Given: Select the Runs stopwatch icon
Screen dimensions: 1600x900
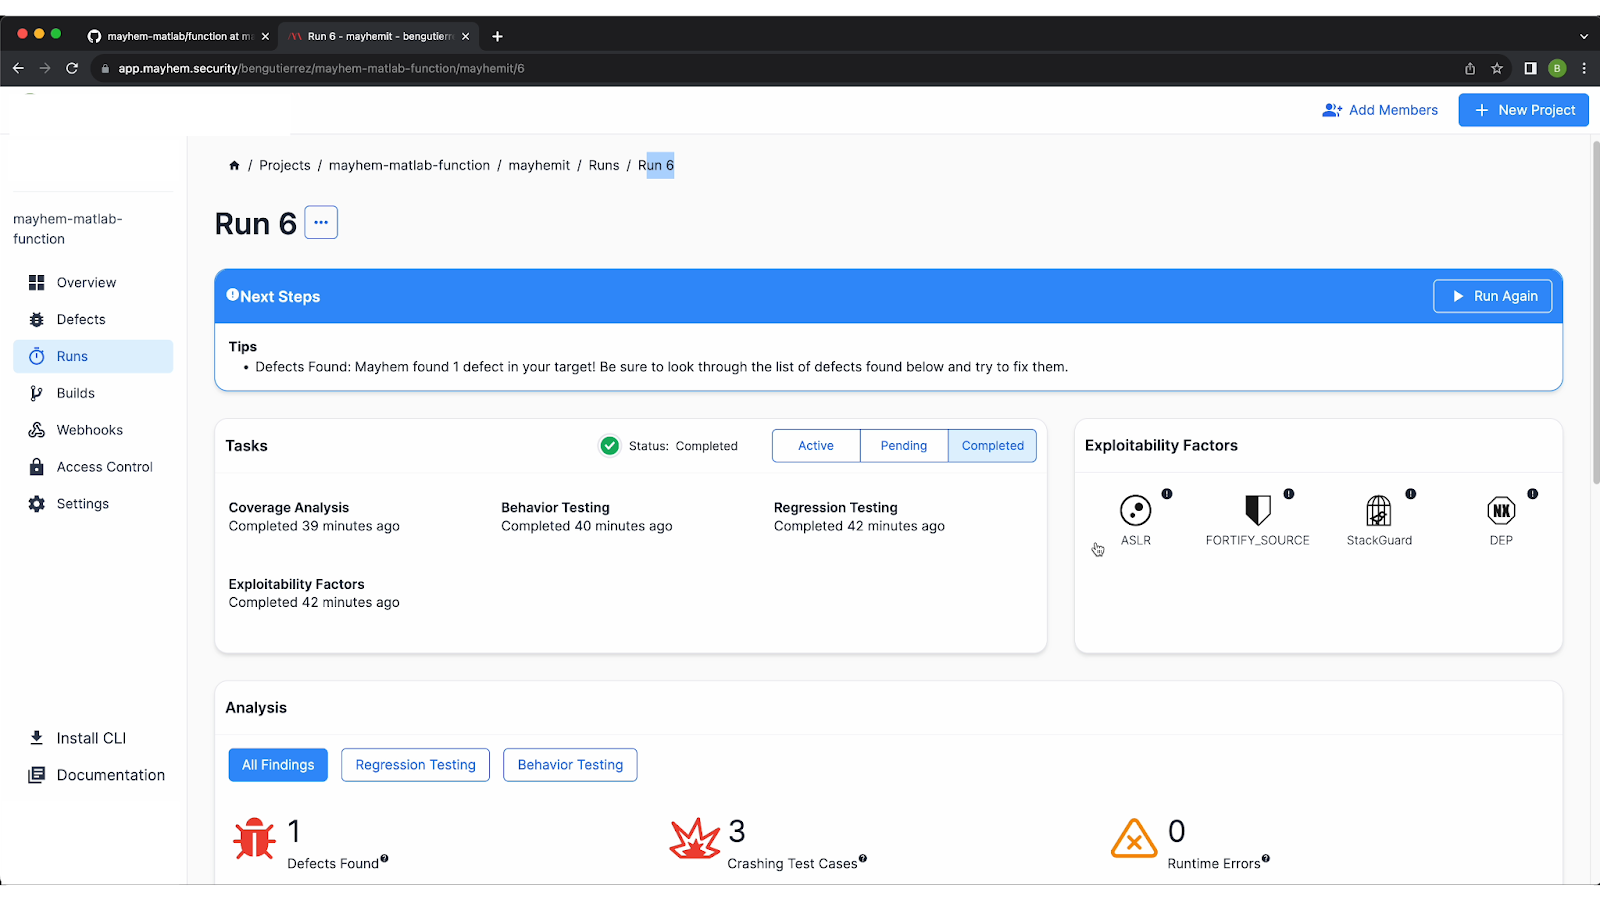Looking at the screenshot, I should 37,356.
